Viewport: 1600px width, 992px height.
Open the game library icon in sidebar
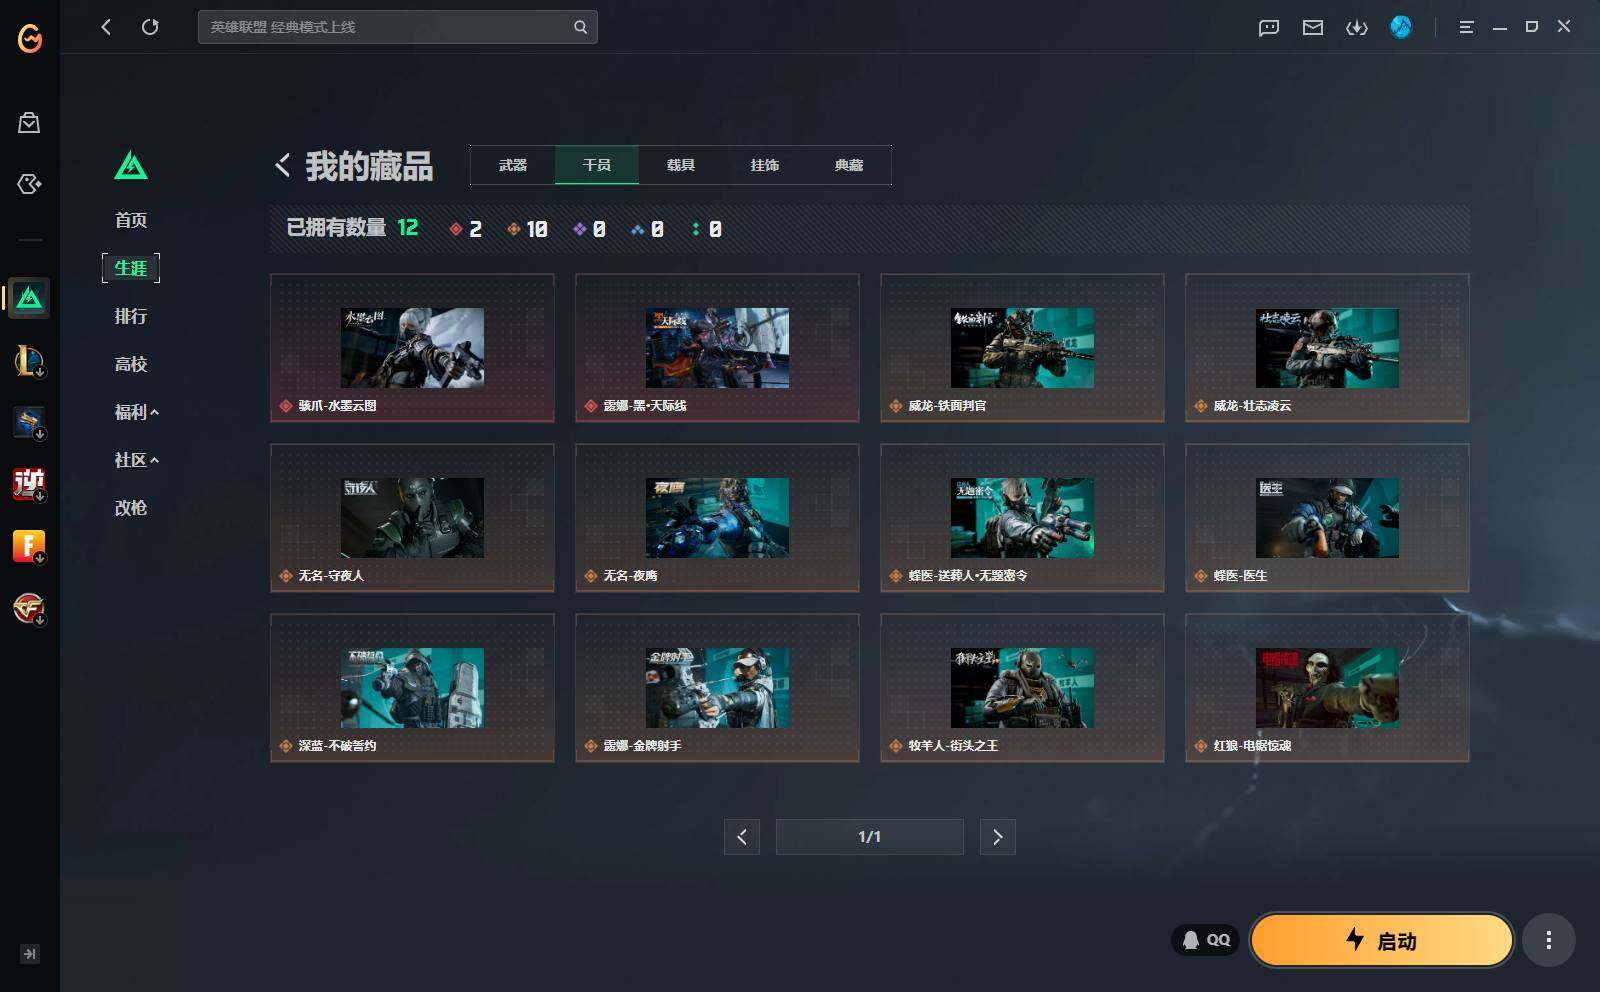(29, 184)
